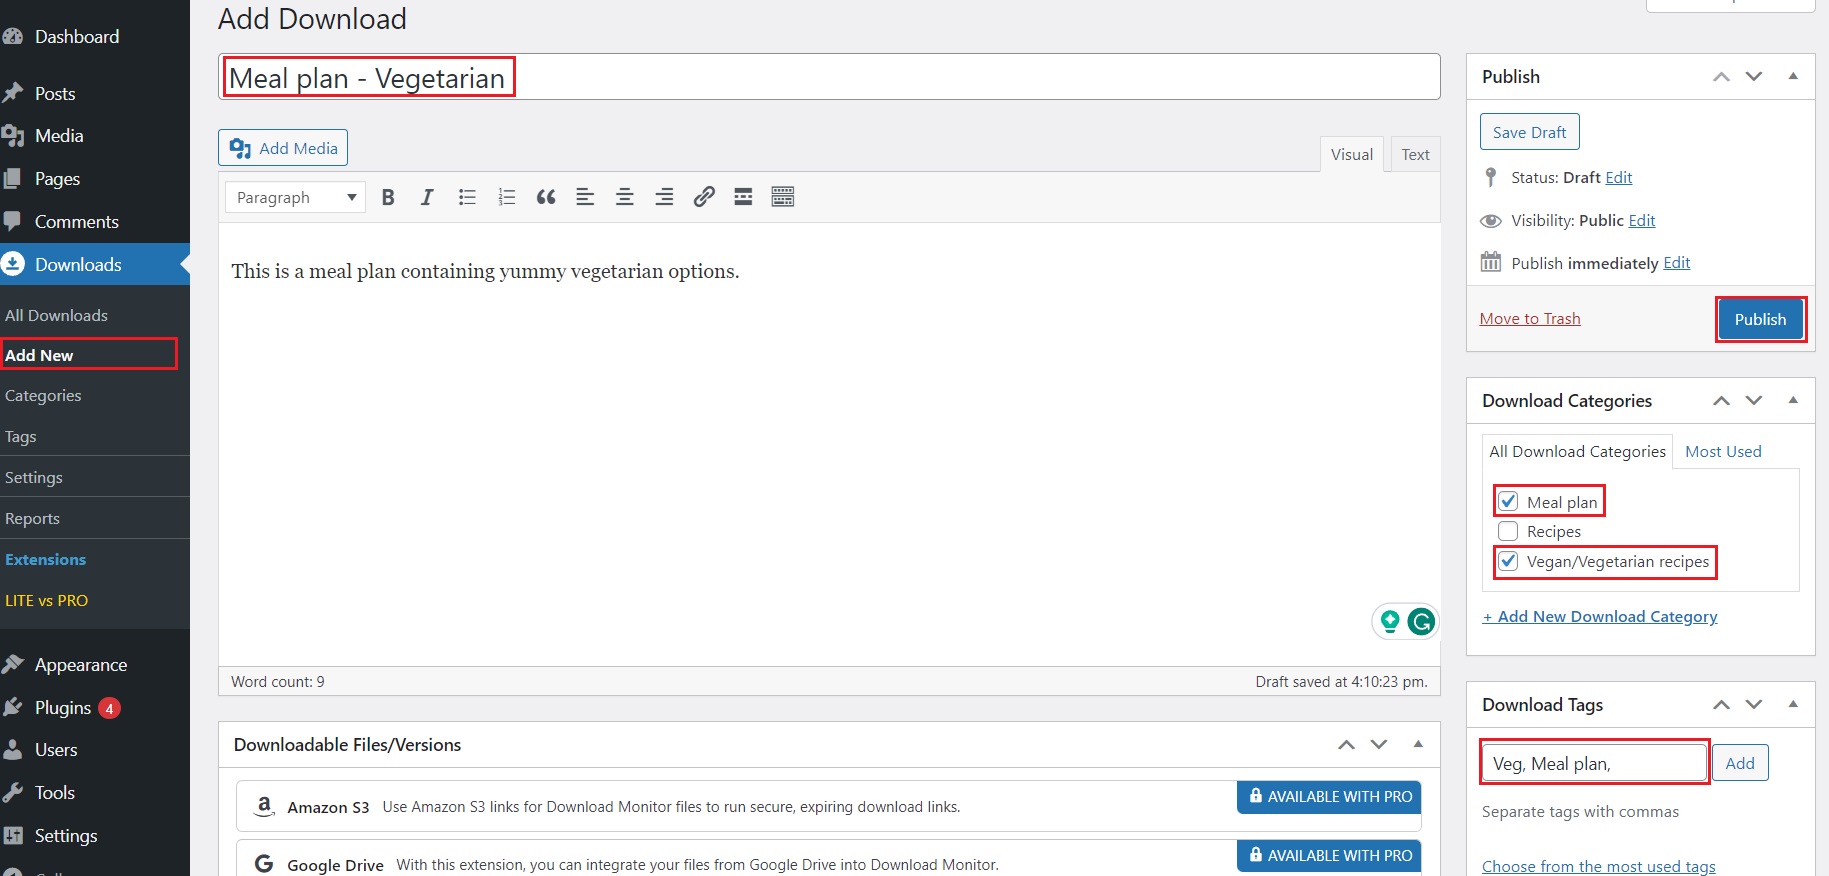
Task: Switch to the Text editor tab
Action: [x=1415, y=155]
